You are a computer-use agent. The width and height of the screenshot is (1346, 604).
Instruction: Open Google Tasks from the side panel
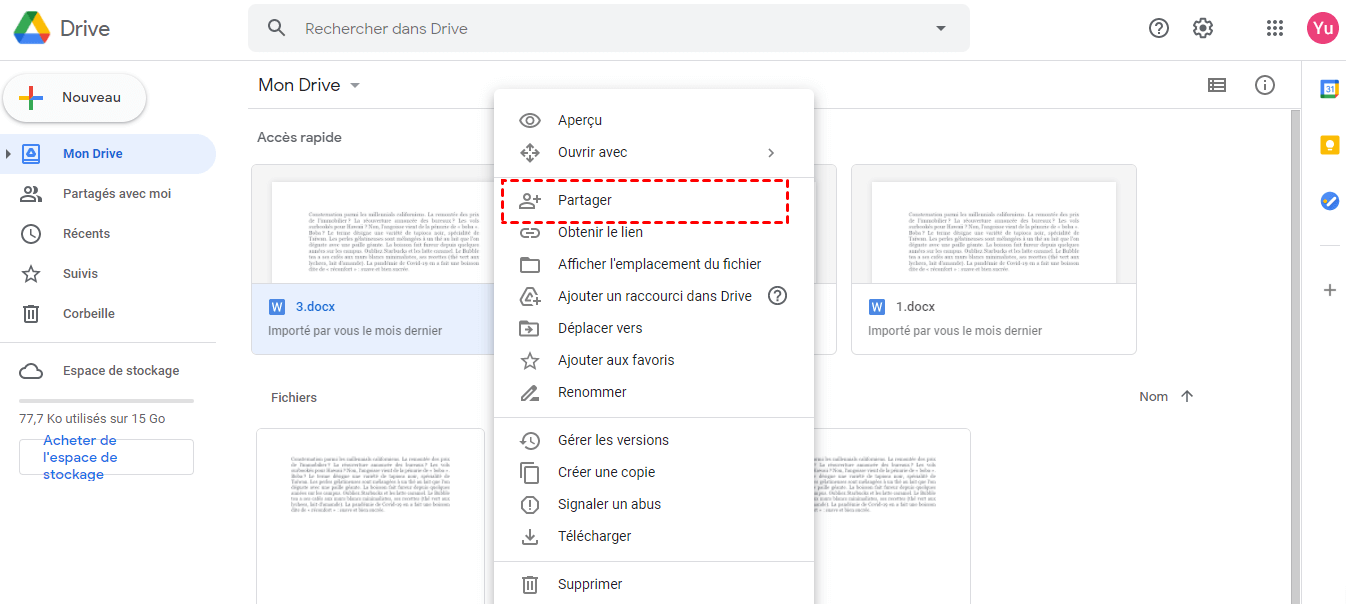[x=1329, y=201]
